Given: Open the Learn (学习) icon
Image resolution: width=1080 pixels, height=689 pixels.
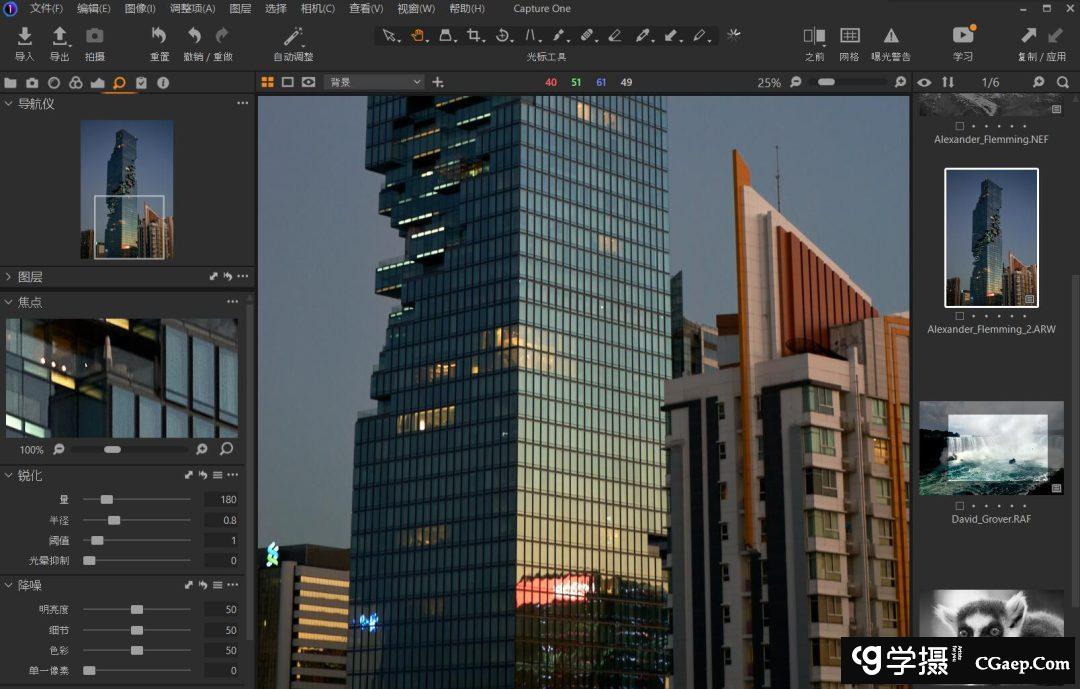Looking at the screenshot, I should (963, 37).
